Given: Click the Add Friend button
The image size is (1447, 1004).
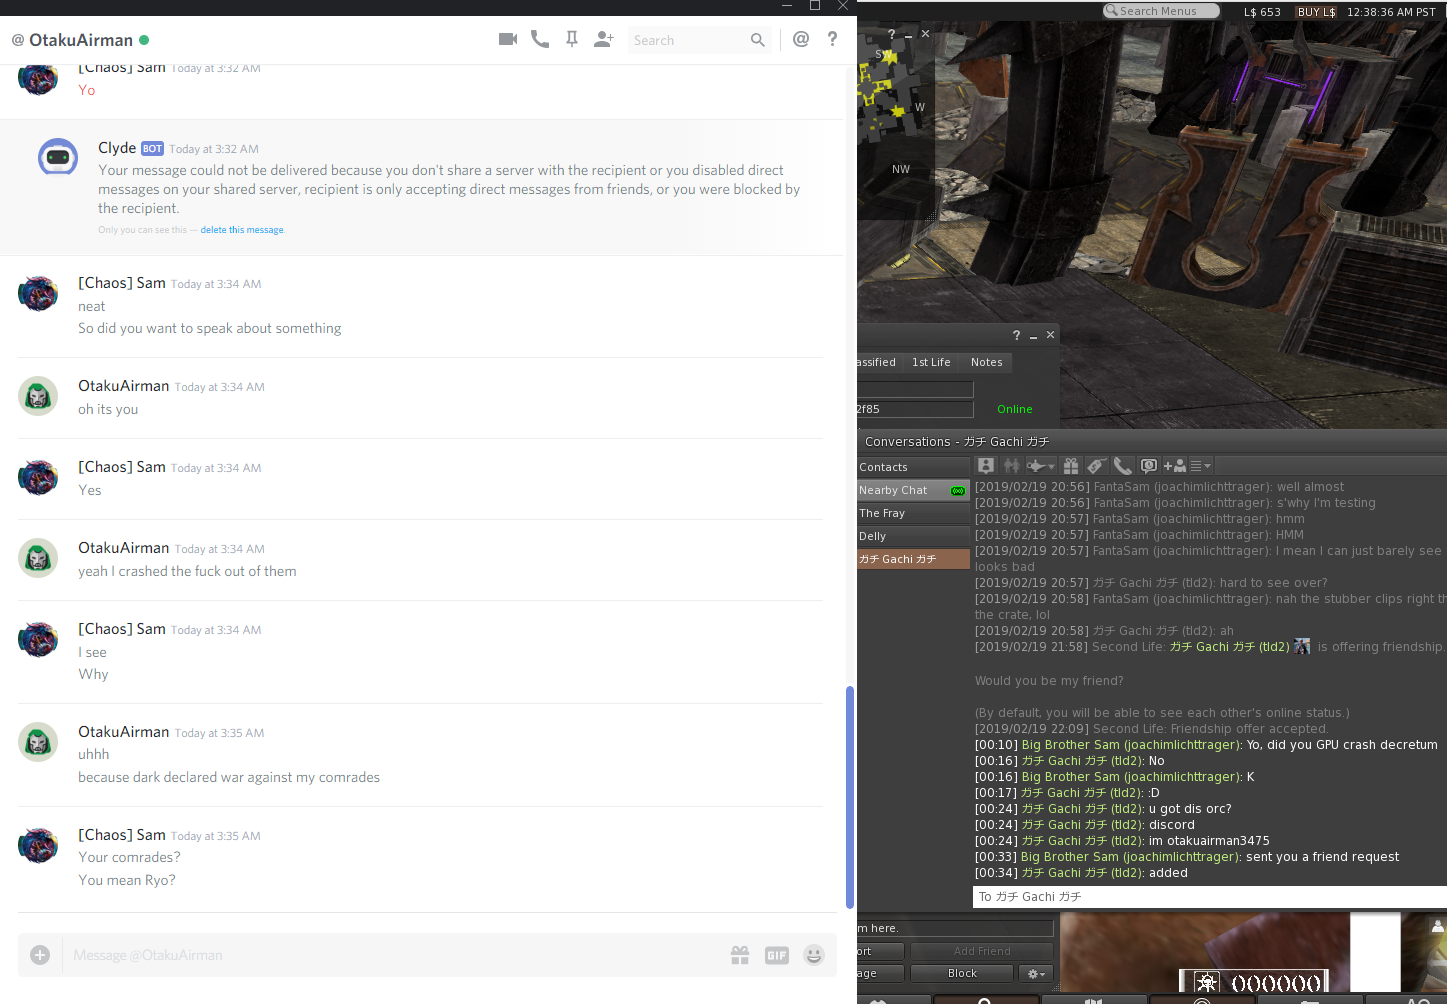Looking at the screenshot, I should pyautogui.click(x=982, y=951).
